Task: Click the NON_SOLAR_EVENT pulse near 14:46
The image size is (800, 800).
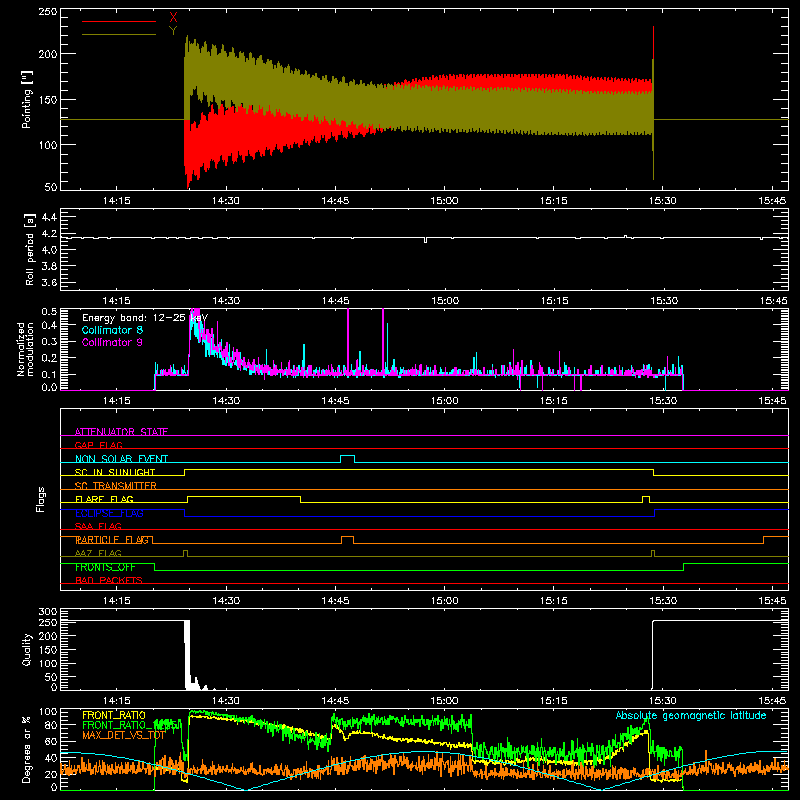Action: [x=347, y=459]
